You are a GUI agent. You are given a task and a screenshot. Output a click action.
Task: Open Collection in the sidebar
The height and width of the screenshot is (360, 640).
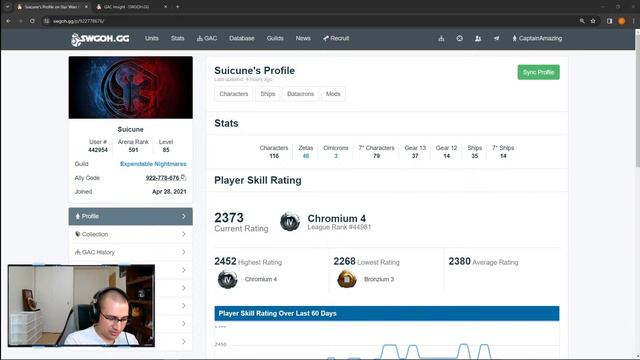(131, 234)
